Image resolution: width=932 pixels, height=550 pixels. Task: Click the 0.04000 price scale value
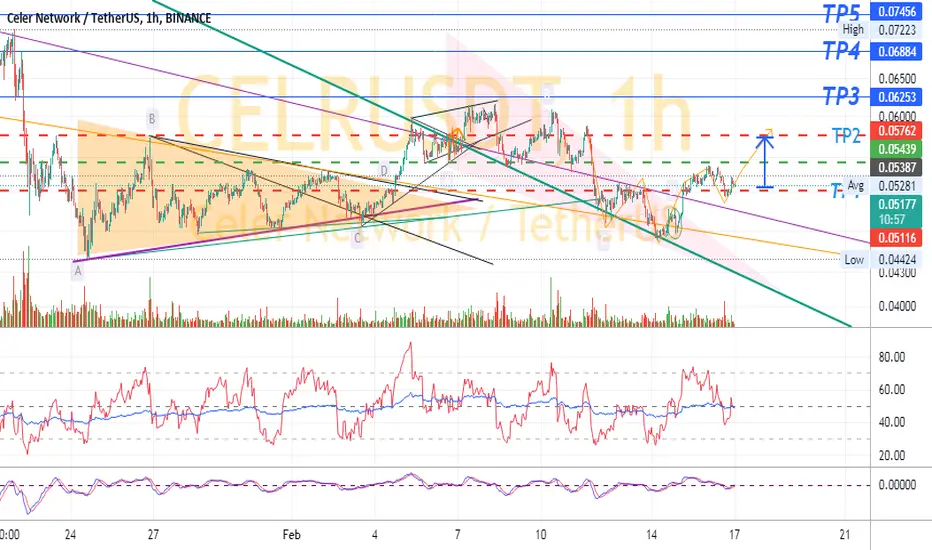(x=897, y=306)
